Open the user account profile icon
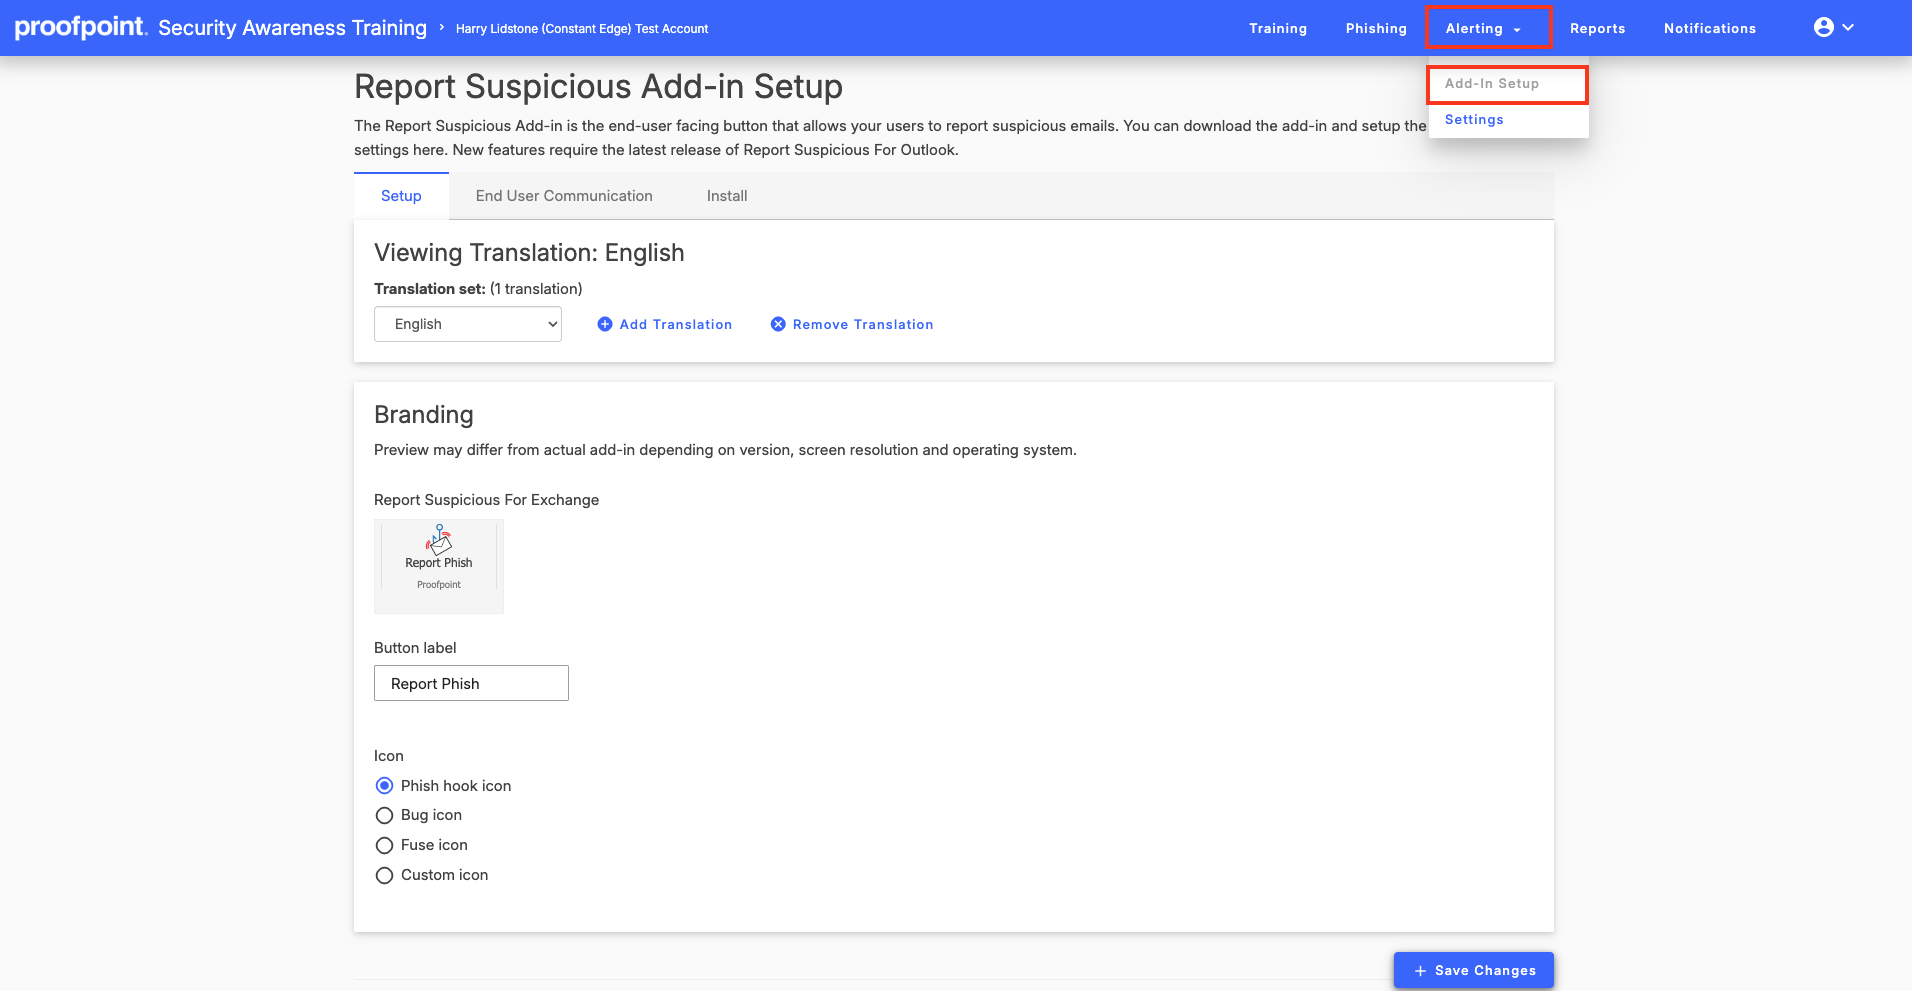1912x991 pixels. click(x=1824, y=27)
